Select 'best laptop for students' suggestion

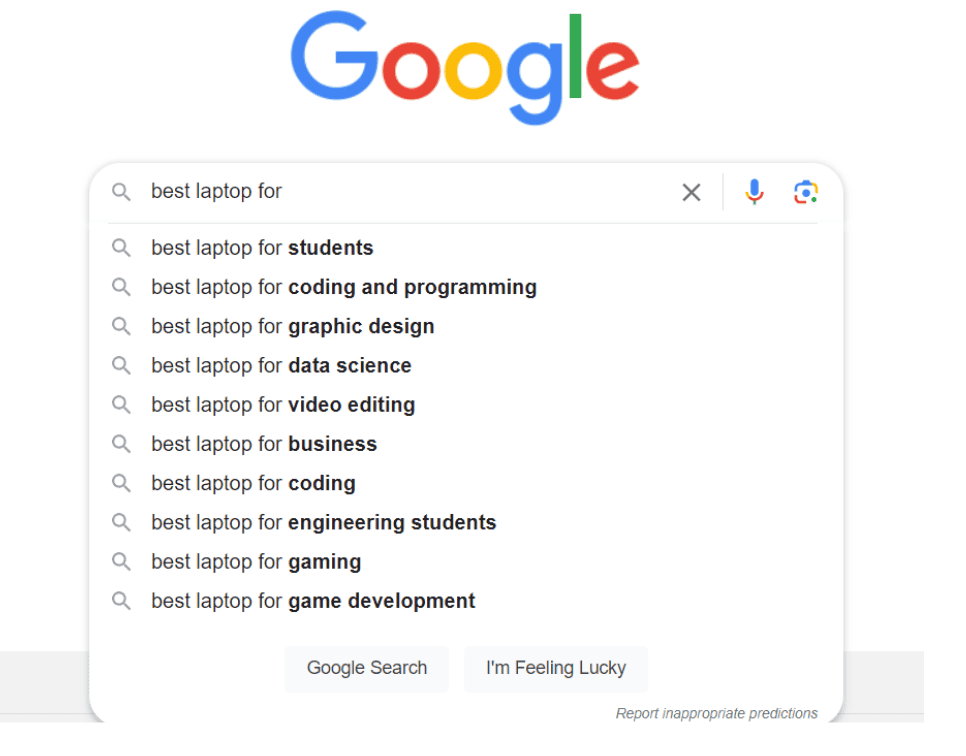point(262,248)
